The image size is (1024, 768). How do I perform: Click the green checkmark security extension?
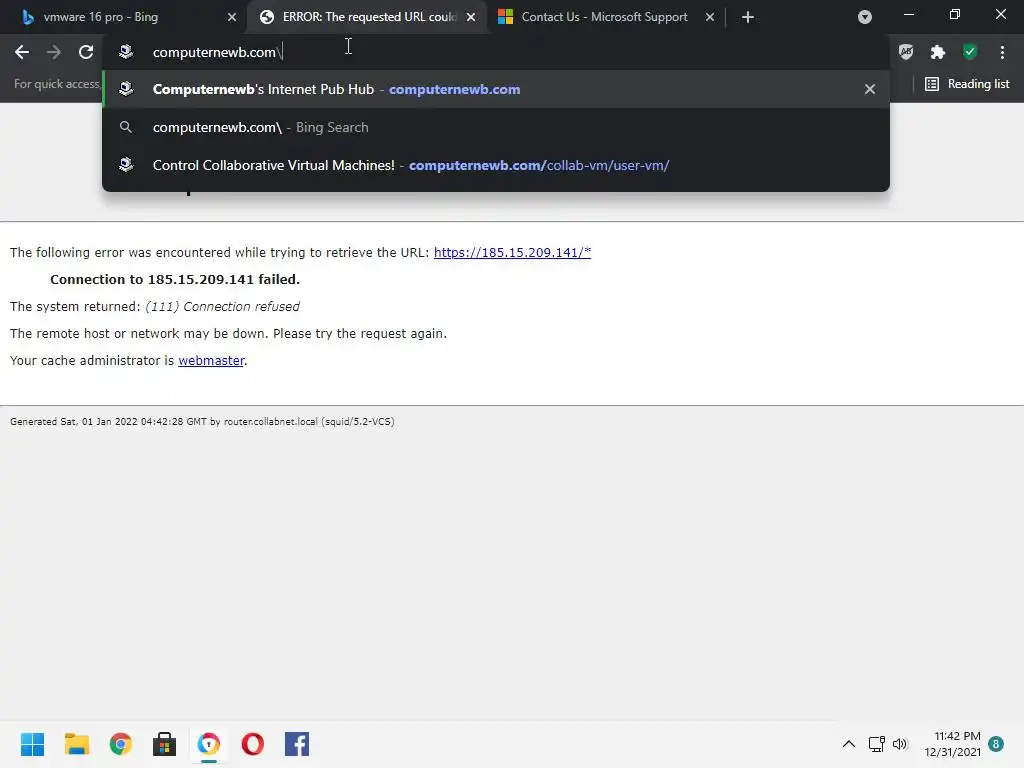pos(970,52)
